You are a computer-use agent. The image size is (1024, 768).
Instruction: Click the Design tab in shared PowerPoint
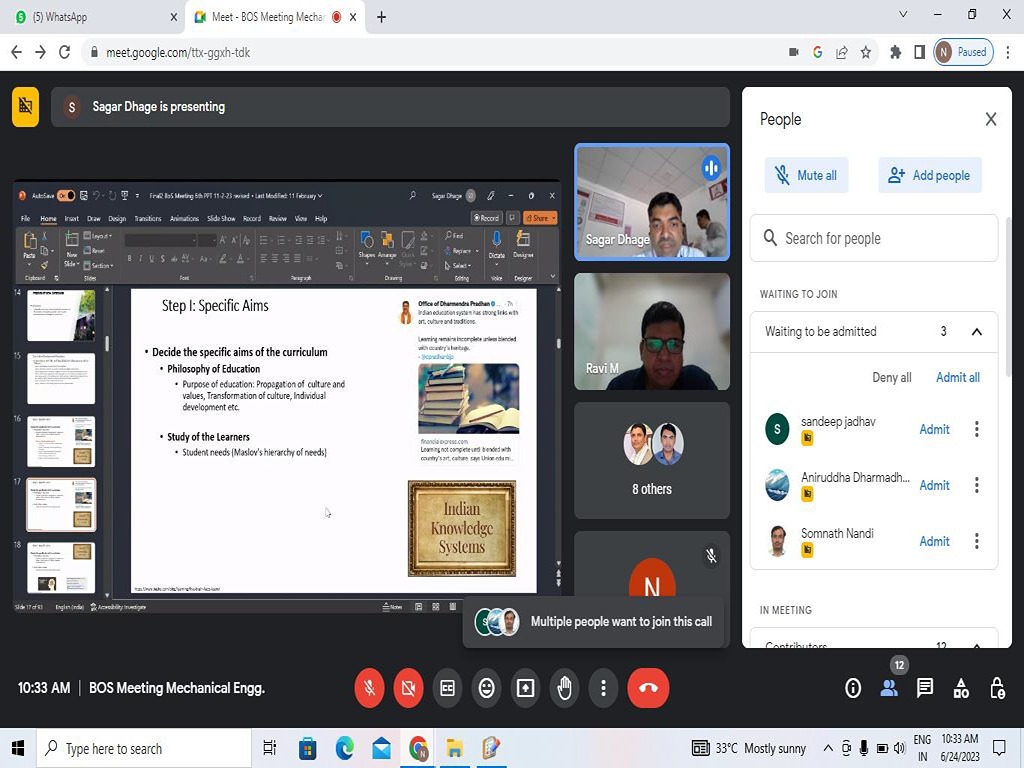pyautogui.click(x=117, y=219)
